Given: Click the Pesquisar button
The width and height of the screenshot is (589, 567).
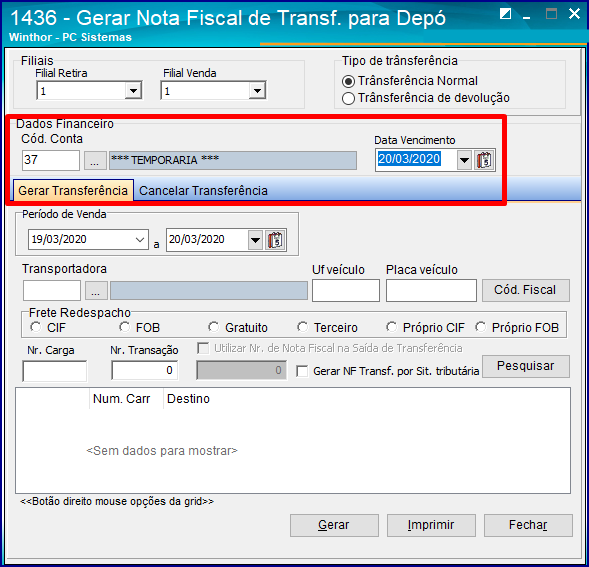Looking at the screenshot, I should 526,366.
